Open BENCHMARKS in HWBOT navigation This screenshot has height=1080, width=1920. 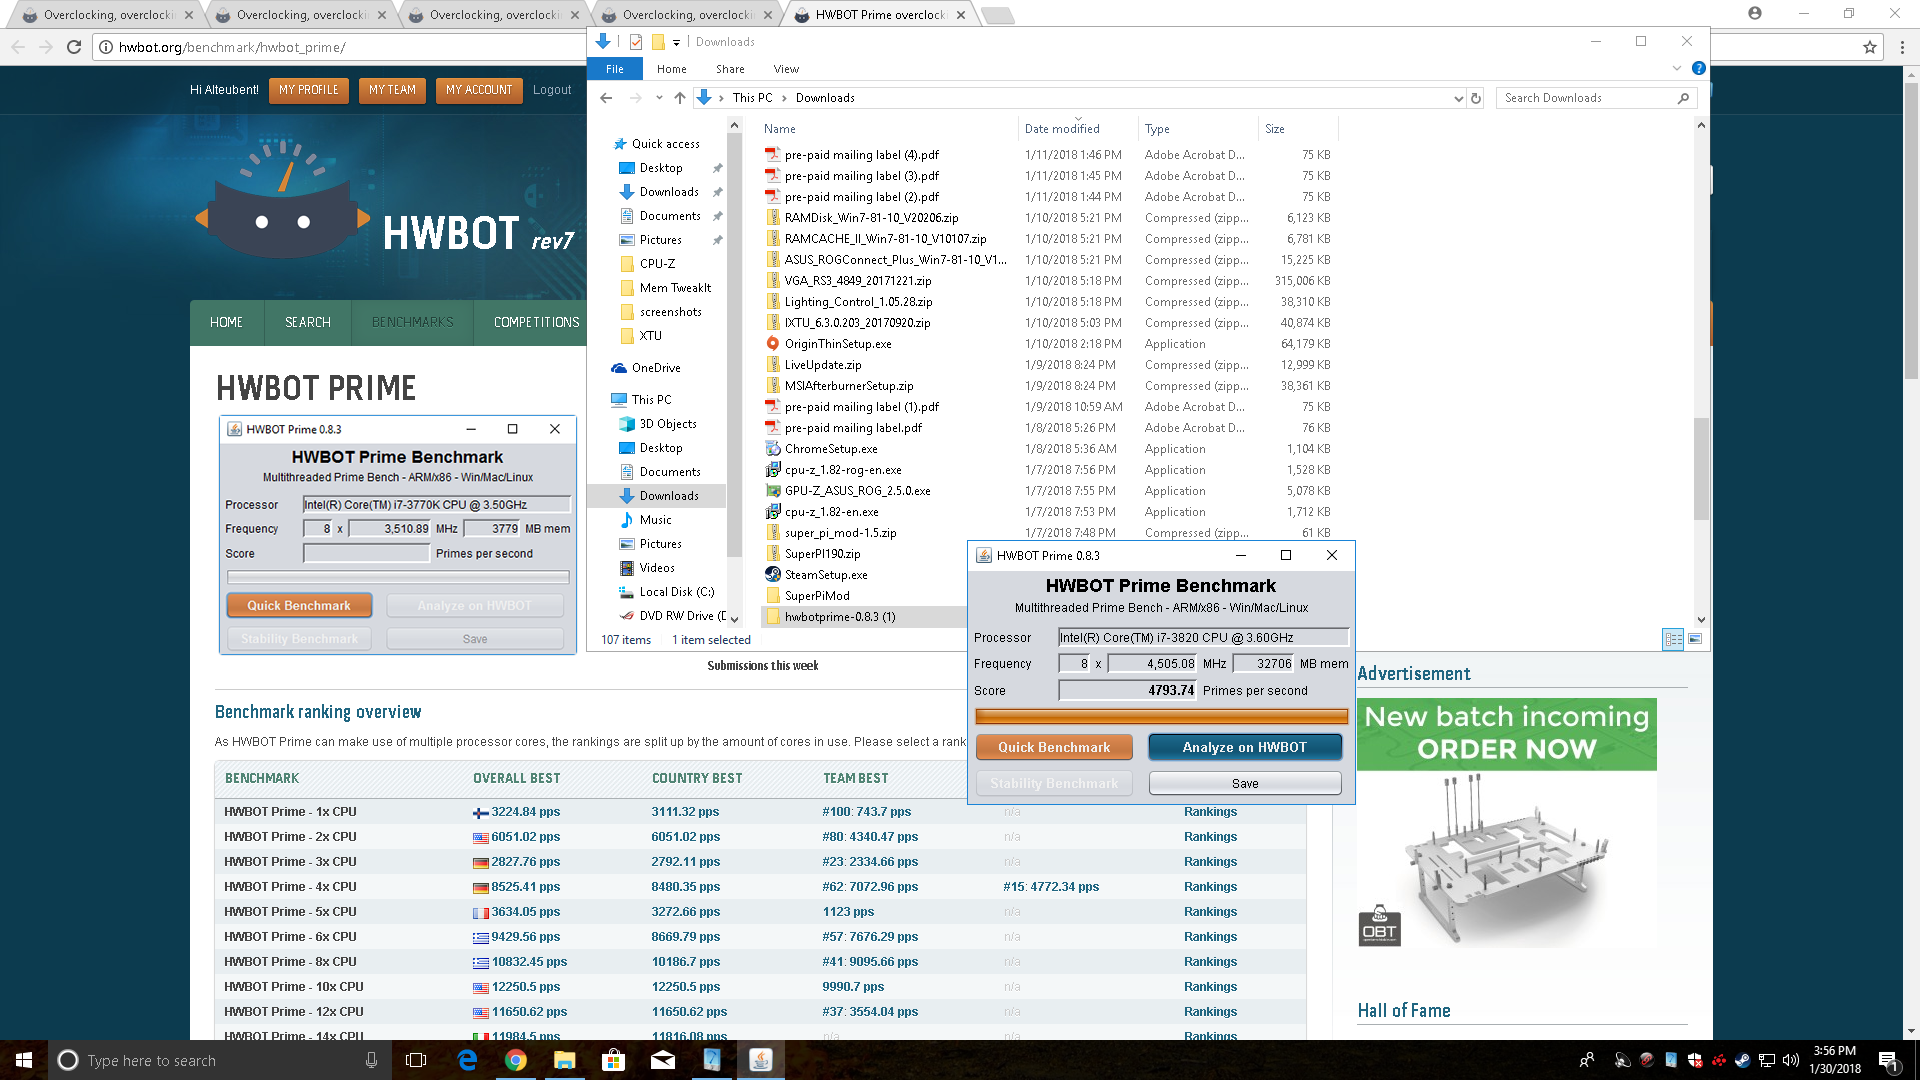coord(412,322)
